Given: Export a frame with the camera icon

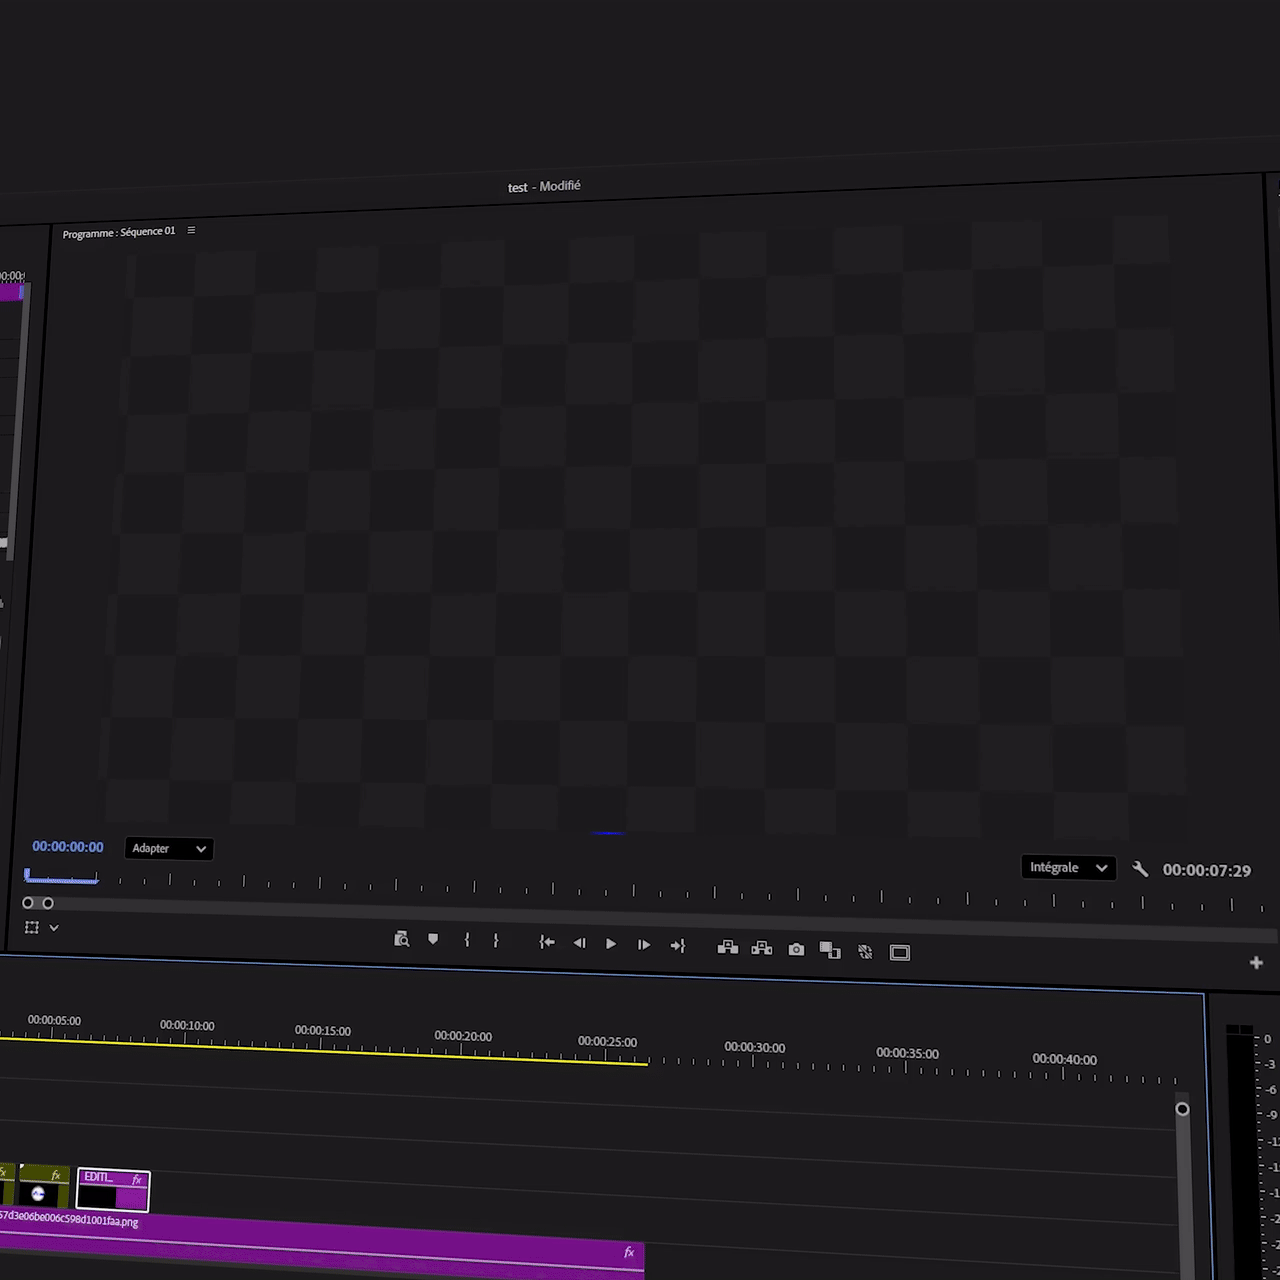Looking at the screenshot, I should 796,950.
